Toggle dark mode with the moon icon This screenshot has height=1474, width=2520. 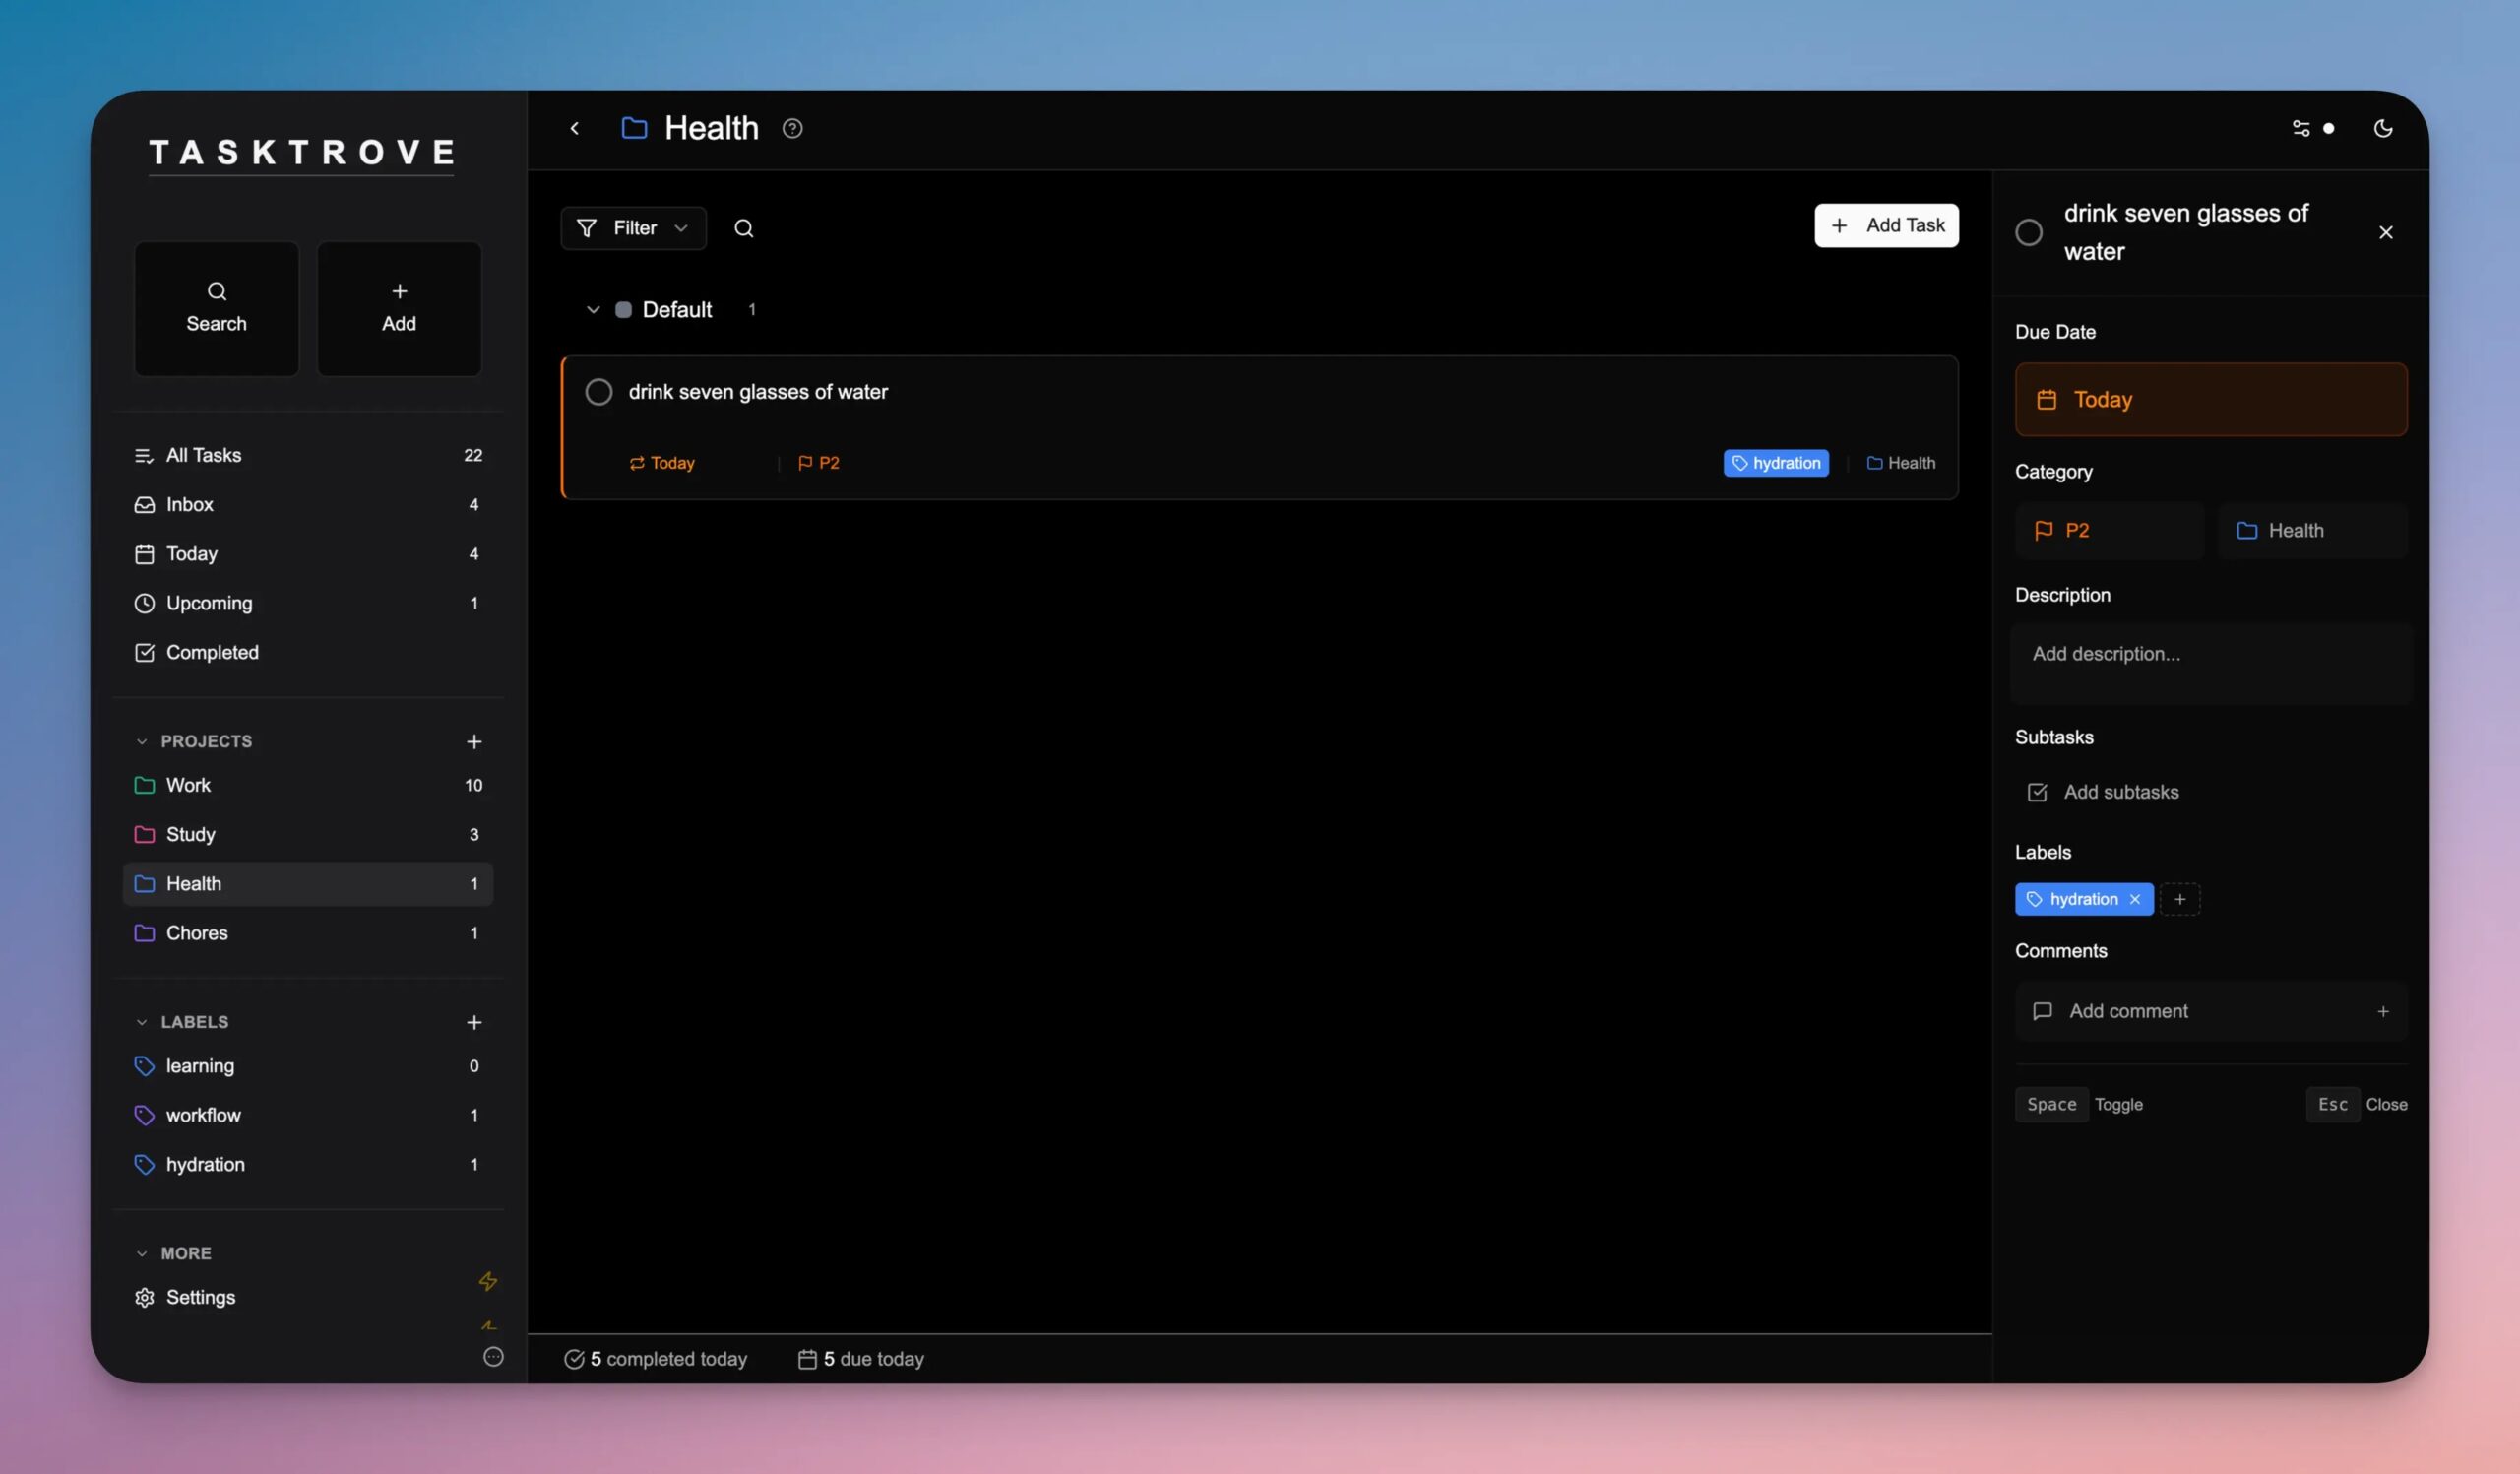(x=2382, y=128)
